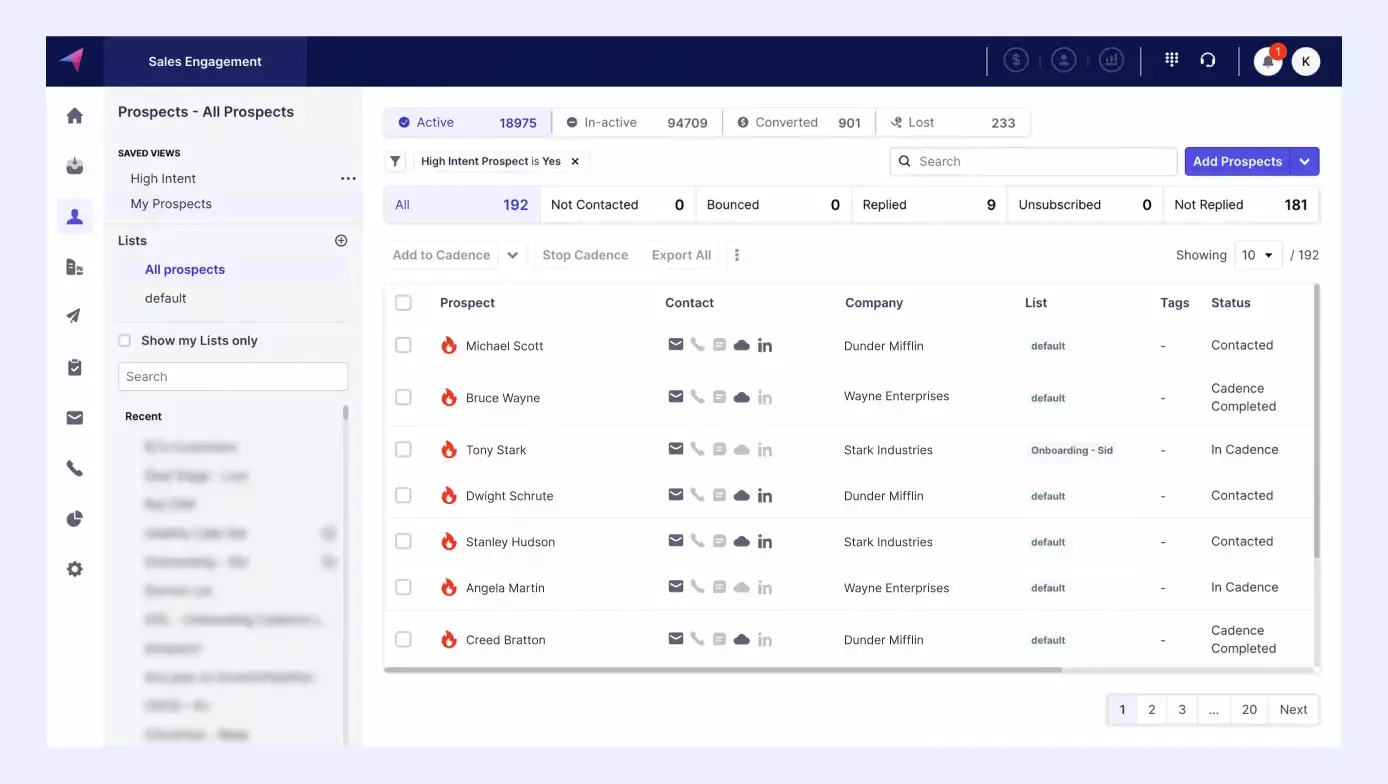The height and width of the screenshot is (784, 1388).
Task: Select the header checkbox to select all prospects
Action: 404,302
